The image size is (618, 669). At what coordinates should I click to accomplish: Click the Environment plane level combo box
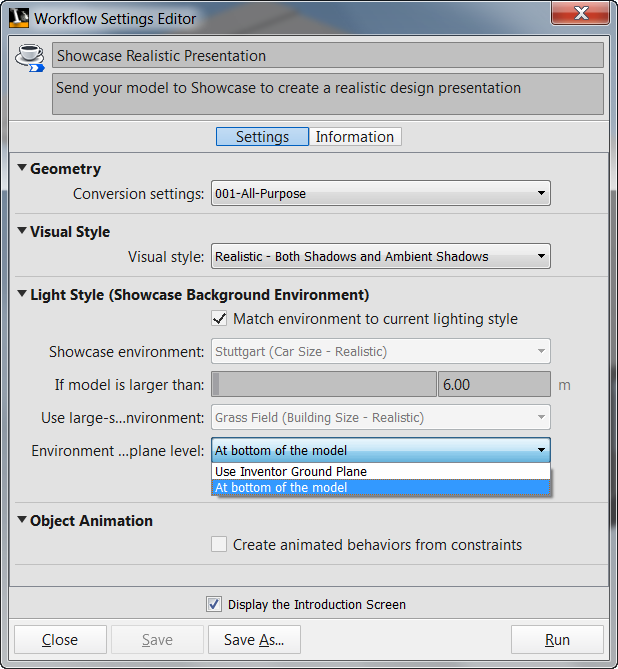click(x=381, y=450)
